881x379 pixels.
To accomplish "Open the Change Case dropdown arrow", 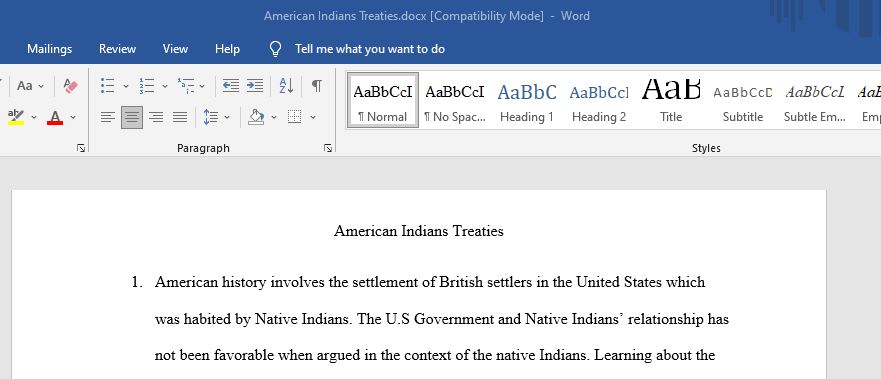I will pyautogui.click(x=41, y=86).
